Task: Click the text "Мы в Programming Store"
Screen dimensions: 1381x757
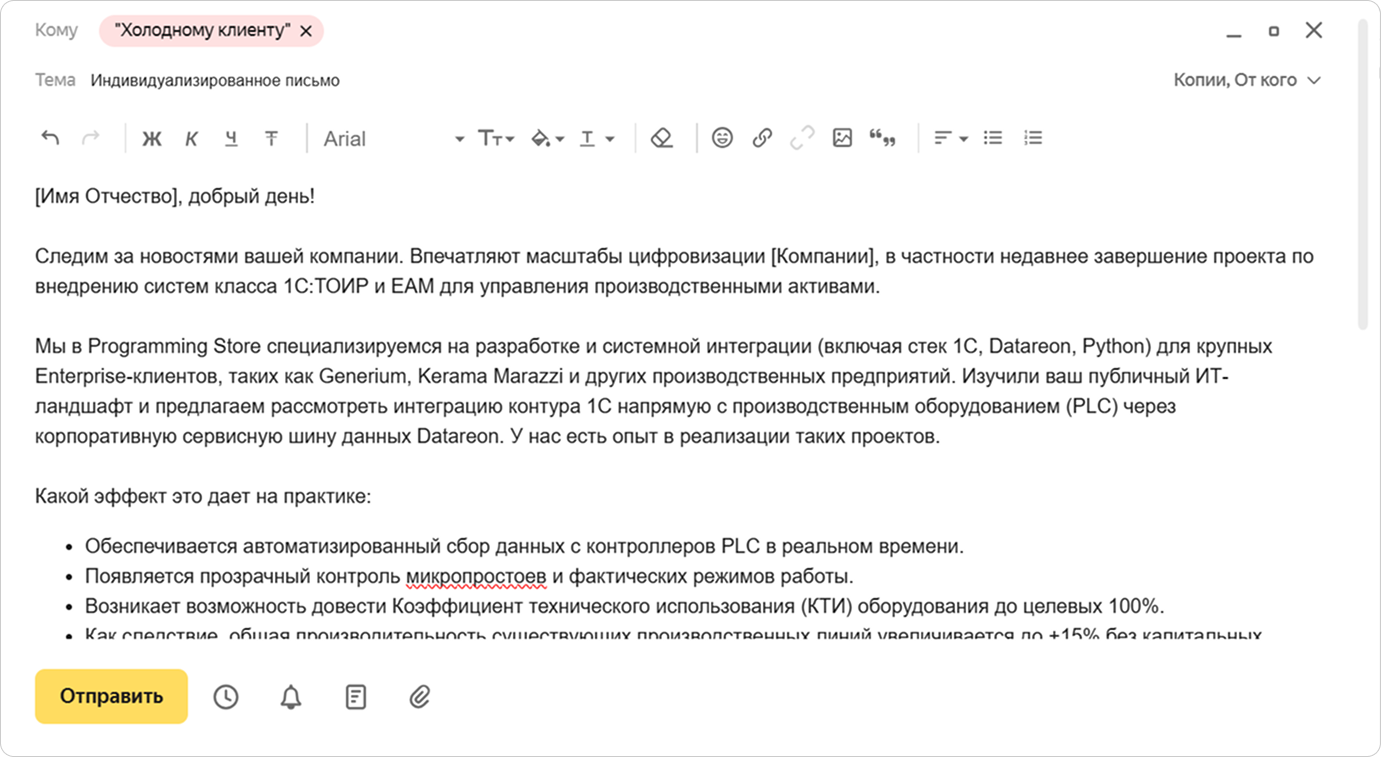Action: coord(149,347)
